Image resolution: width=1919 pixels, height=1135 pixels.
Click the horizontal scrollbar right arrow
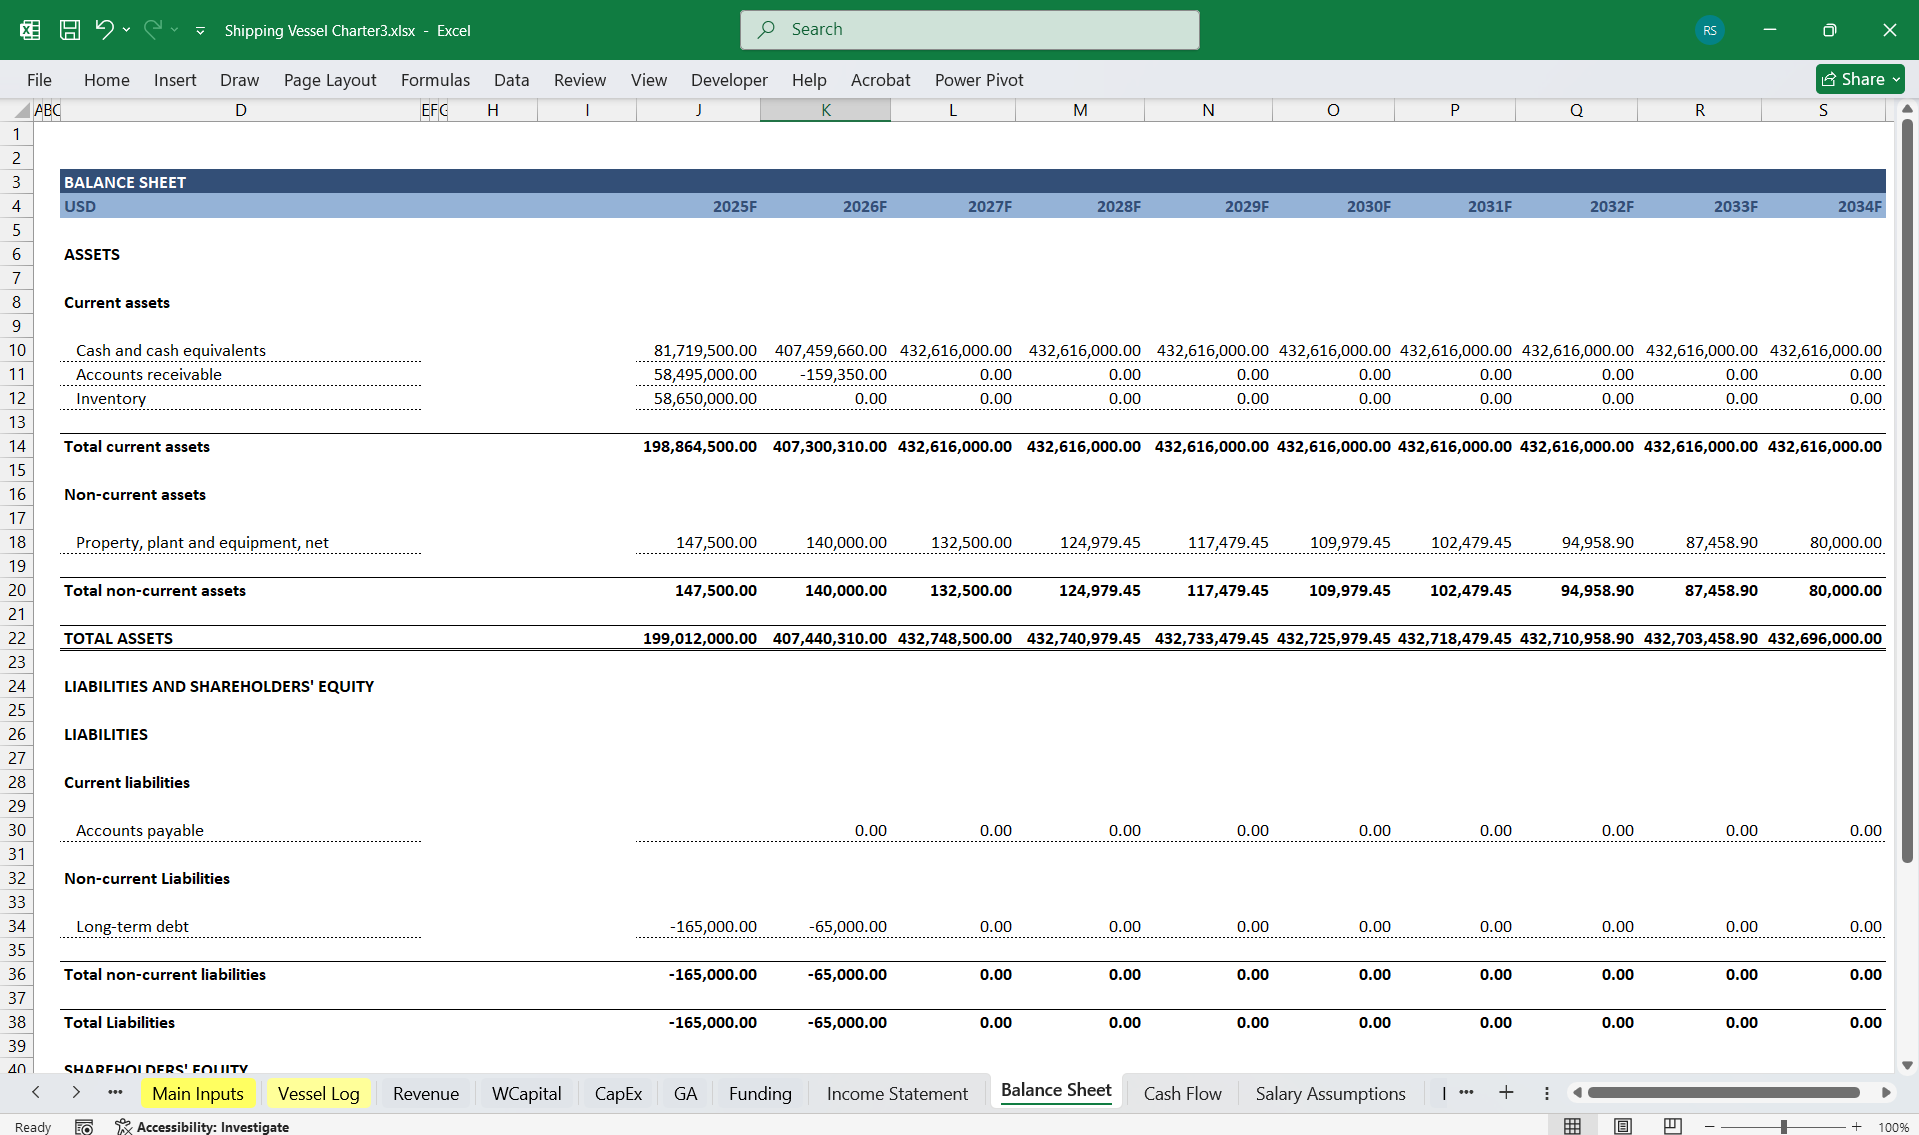pos(1886,1092)
